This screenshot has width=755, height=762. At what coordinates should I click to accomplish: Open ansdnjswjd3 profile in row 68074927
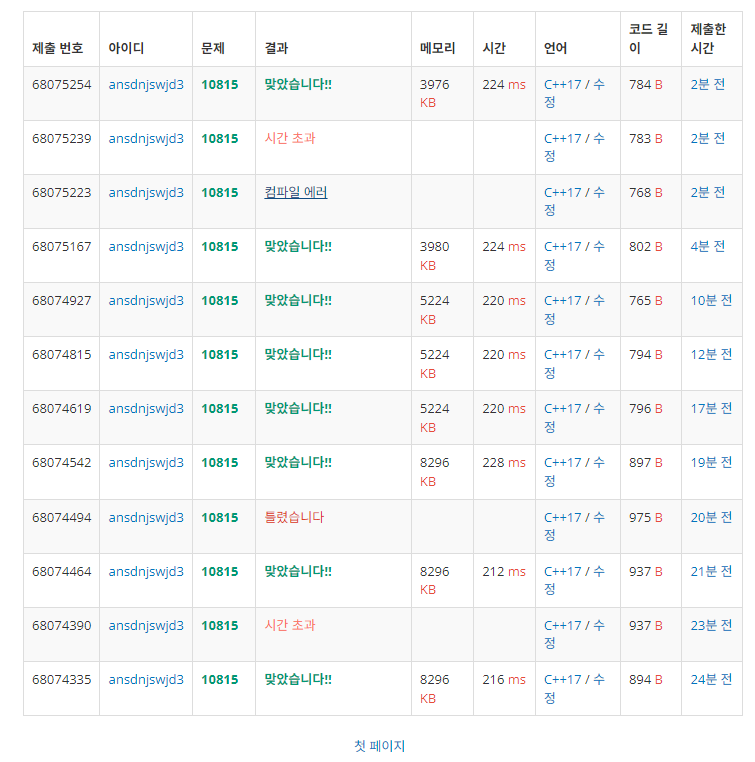click(146, 300)
